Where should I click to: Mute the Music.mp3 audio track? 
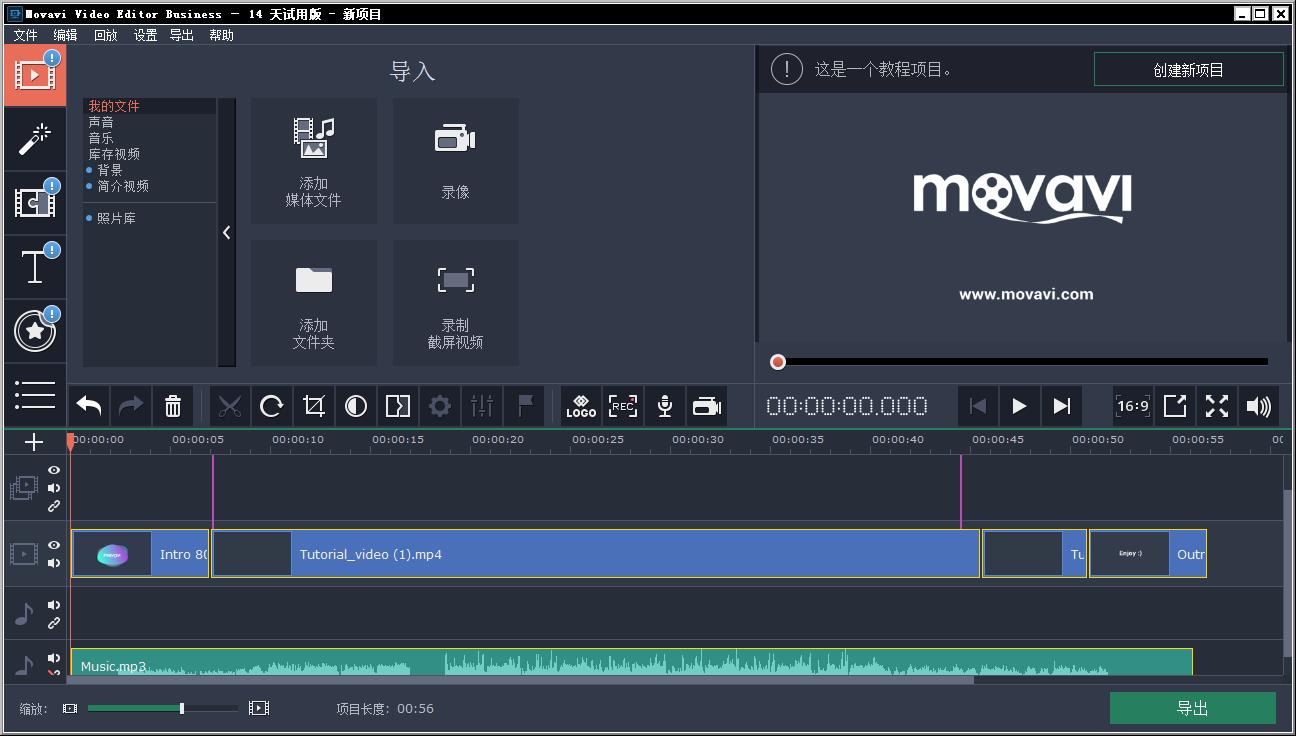point(54,658)
